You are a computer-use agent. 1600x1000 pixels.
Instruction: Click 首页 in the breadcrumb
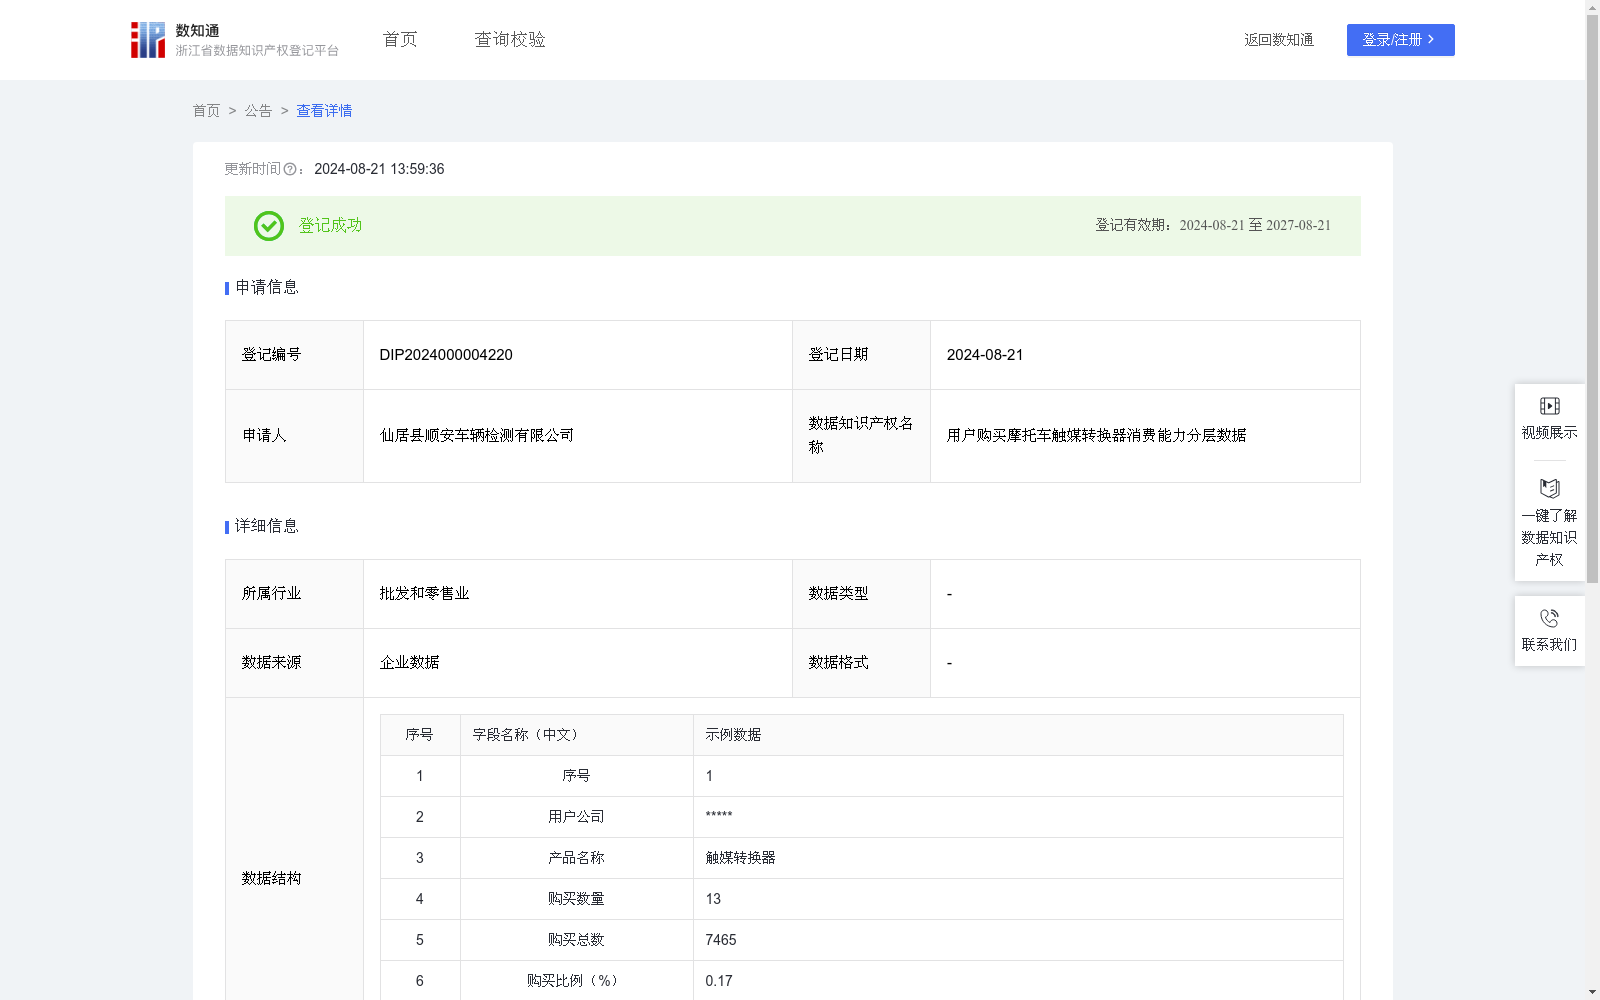[x=207, y=111]
